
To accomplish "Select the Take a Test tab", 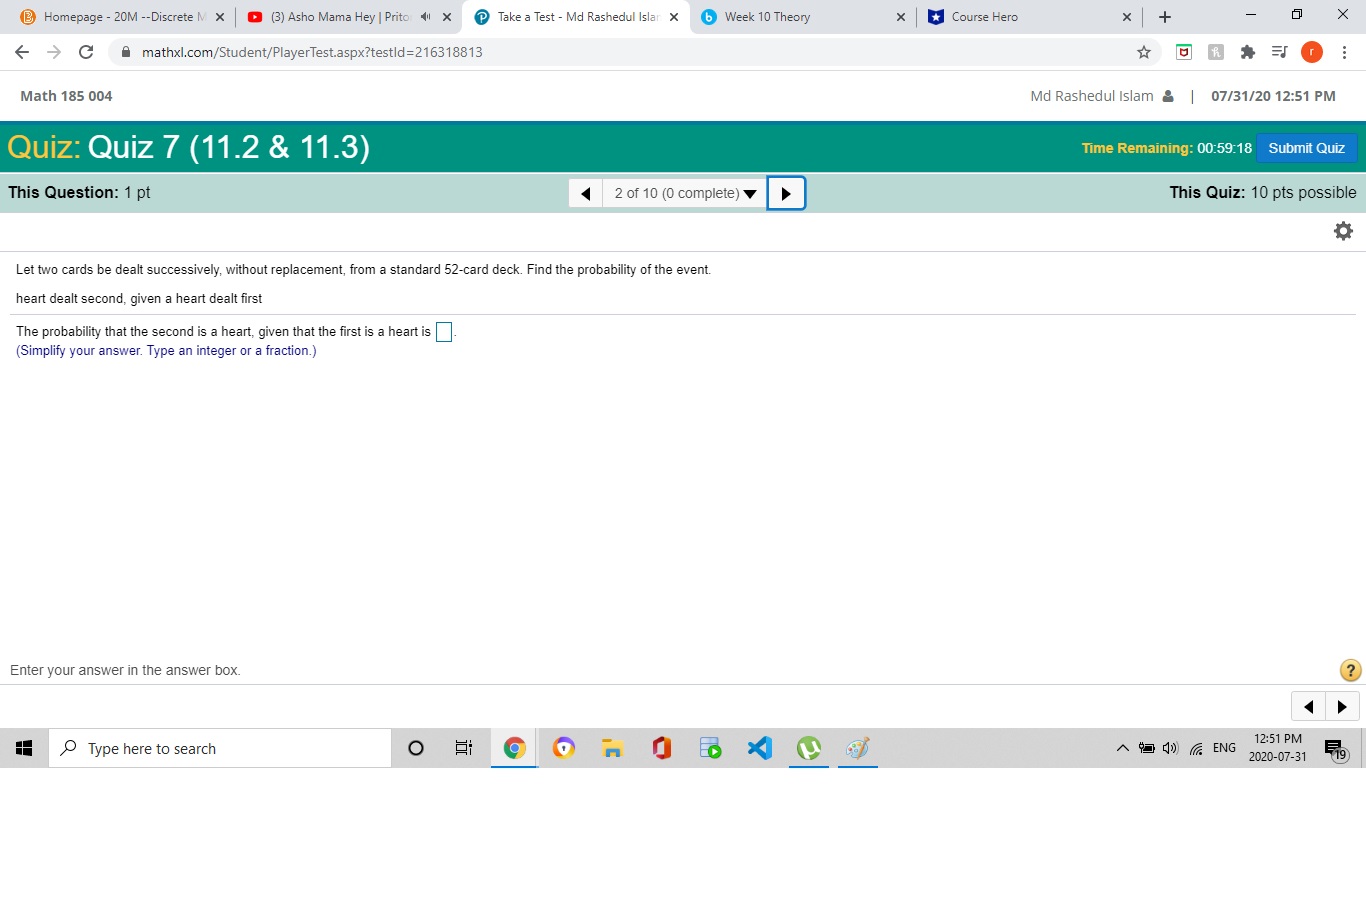I will pos(578,17).
